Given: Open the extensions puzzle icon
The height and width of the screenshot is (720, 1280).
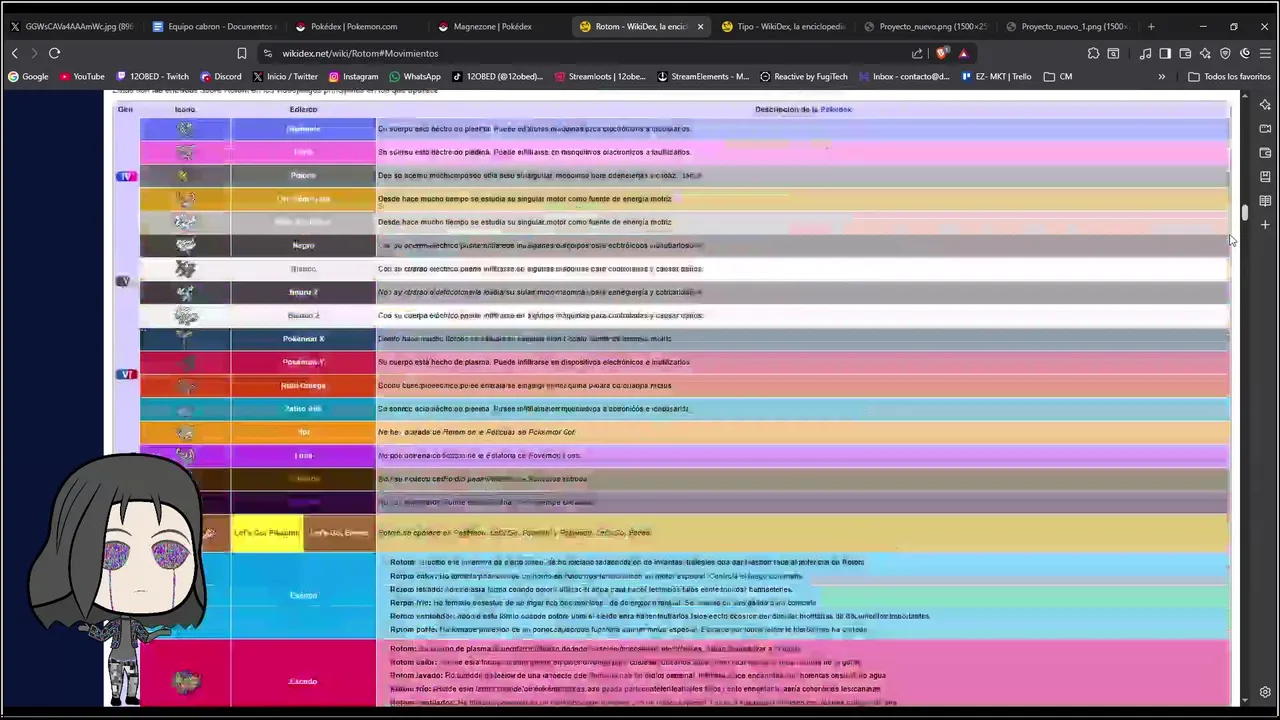Looking at the screenshot, I should [1093, 53].
